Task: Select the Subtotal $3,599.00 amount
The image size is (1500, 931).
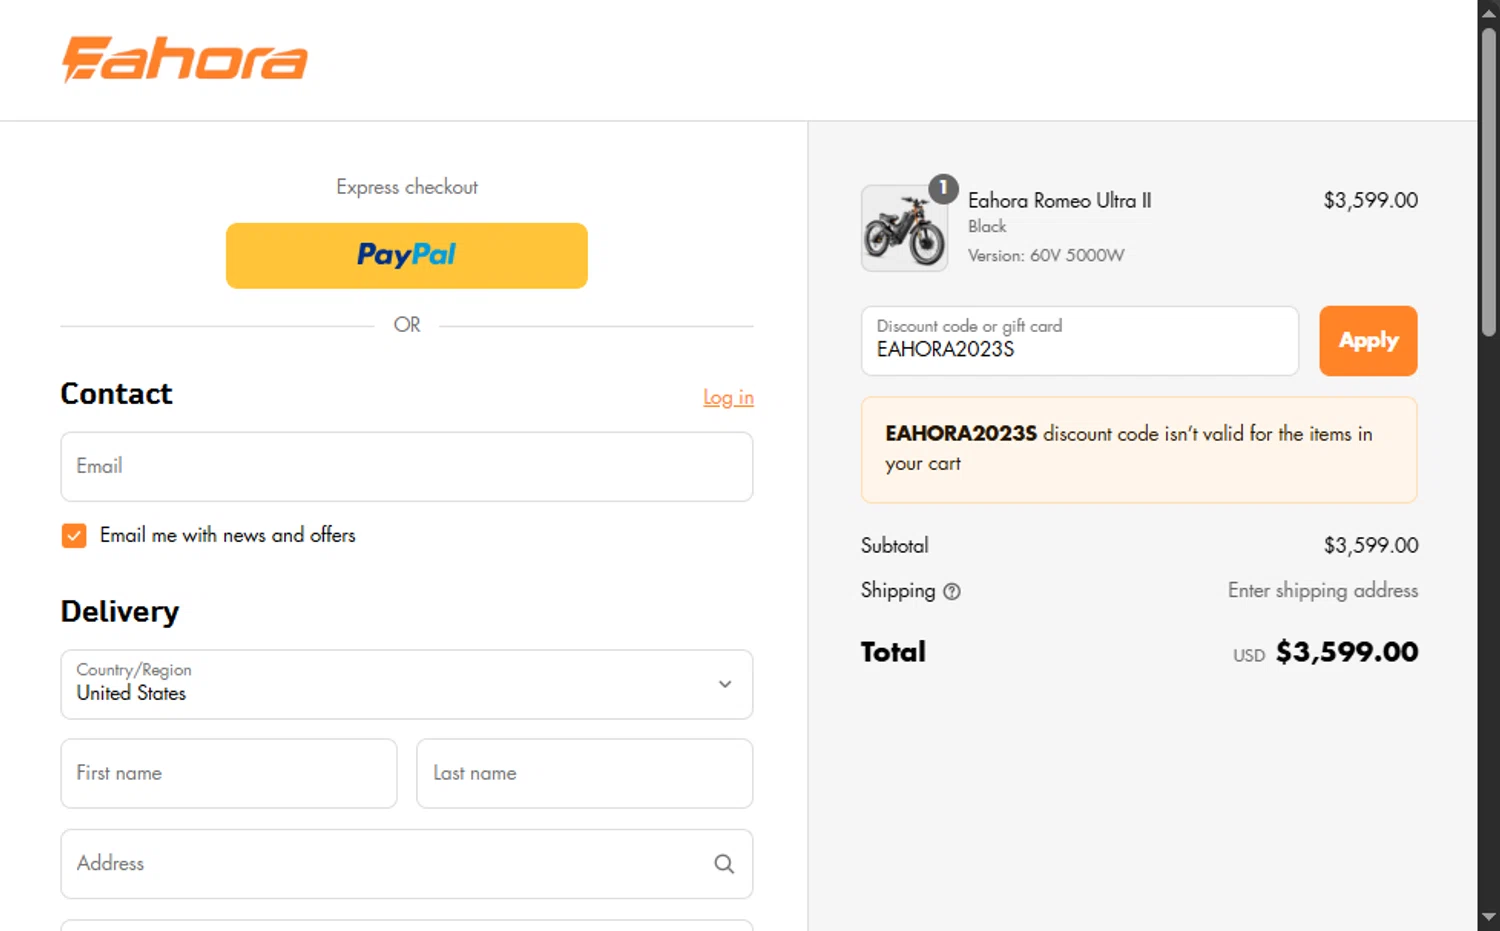Action: (1370, 545)
